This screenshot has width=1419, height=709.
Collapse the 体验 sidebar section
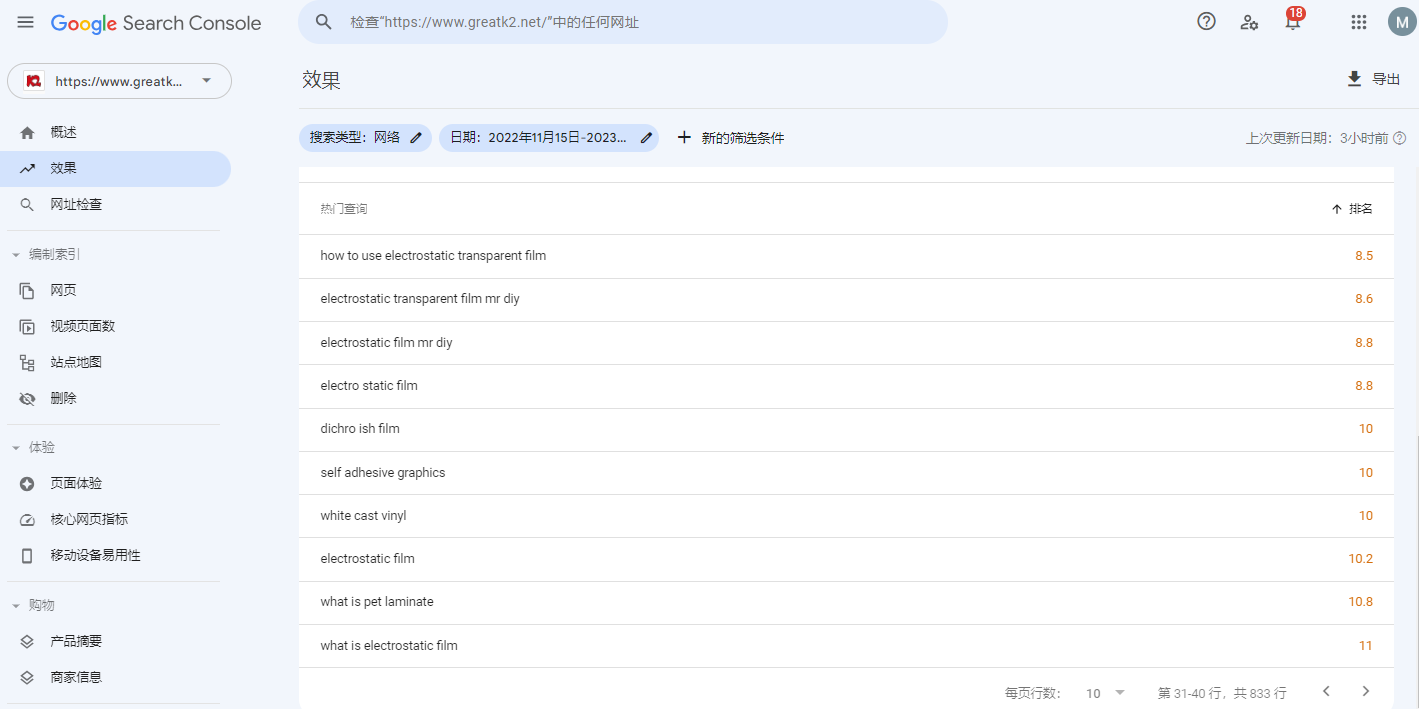pos(16,448)
